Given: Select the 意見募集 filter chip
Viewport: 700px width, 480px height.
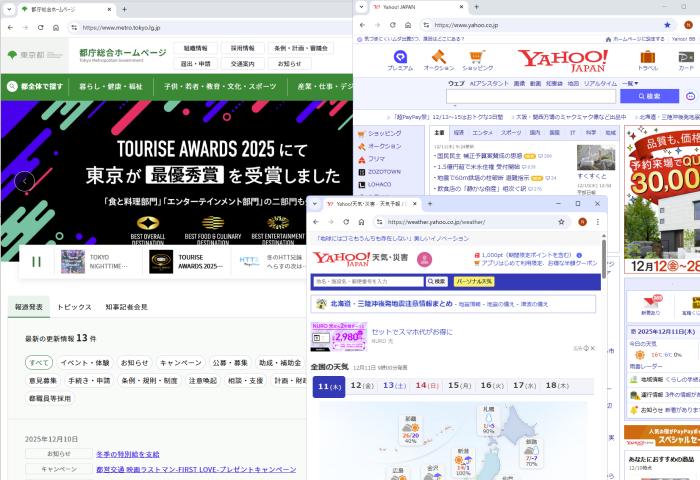Looking at the screenshot, I should [43, 380].
